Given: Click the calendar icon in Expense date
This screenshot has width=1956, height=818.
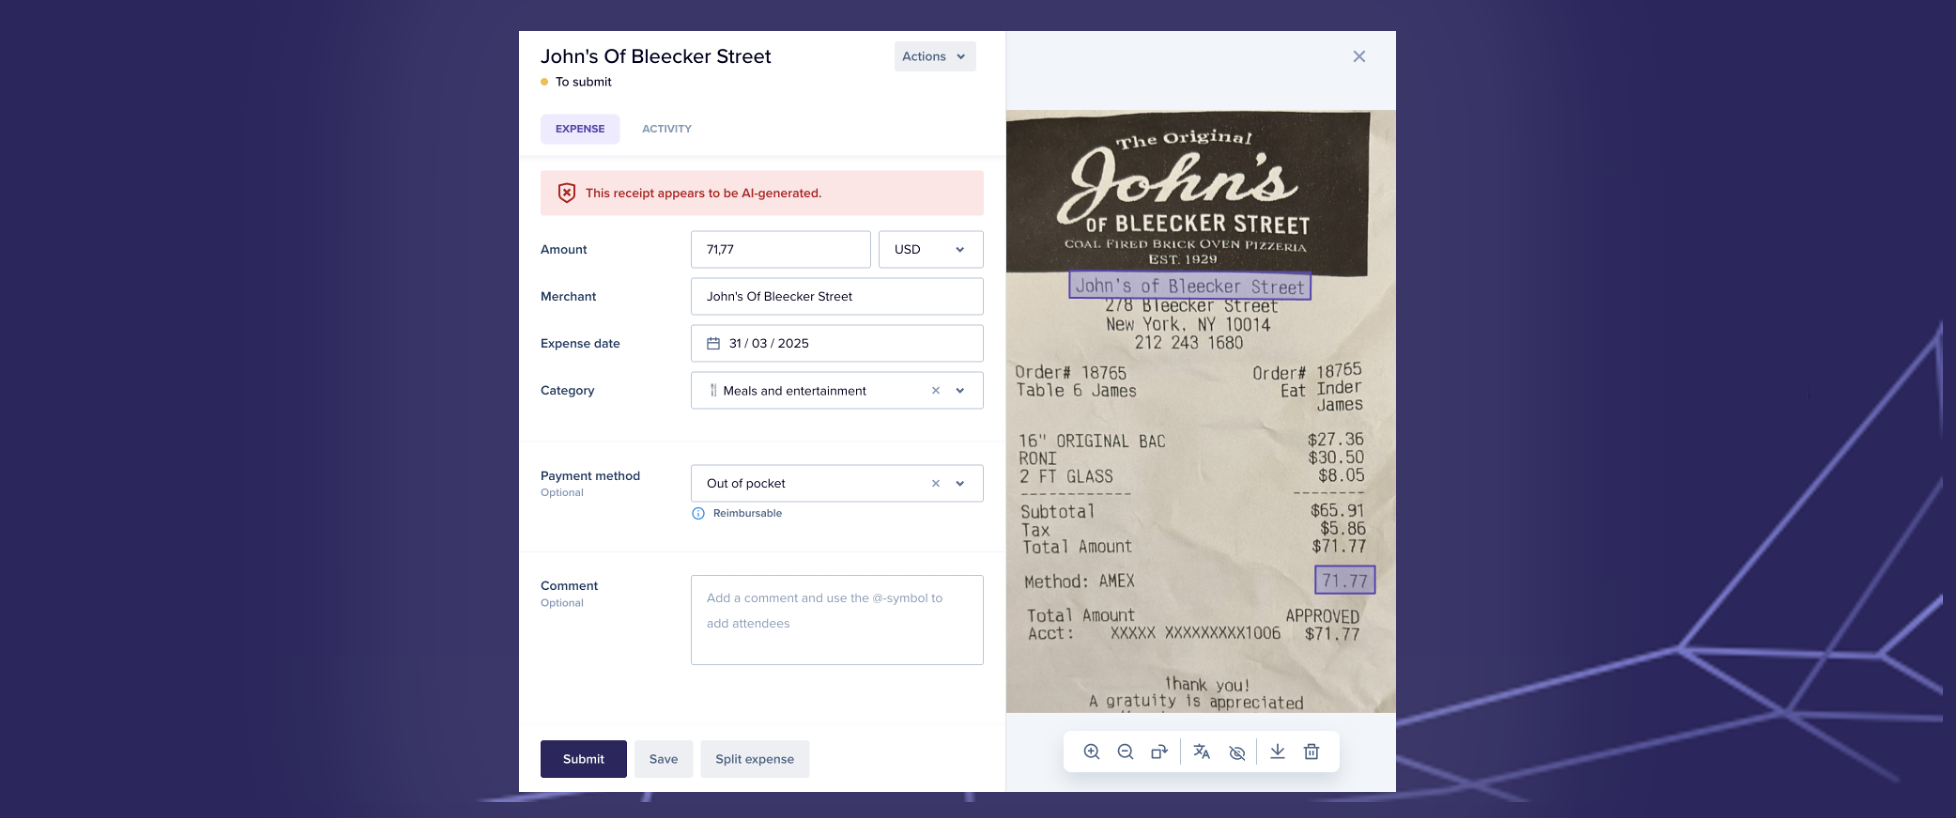Looking at the screenshot, I should tap(713, 343).
